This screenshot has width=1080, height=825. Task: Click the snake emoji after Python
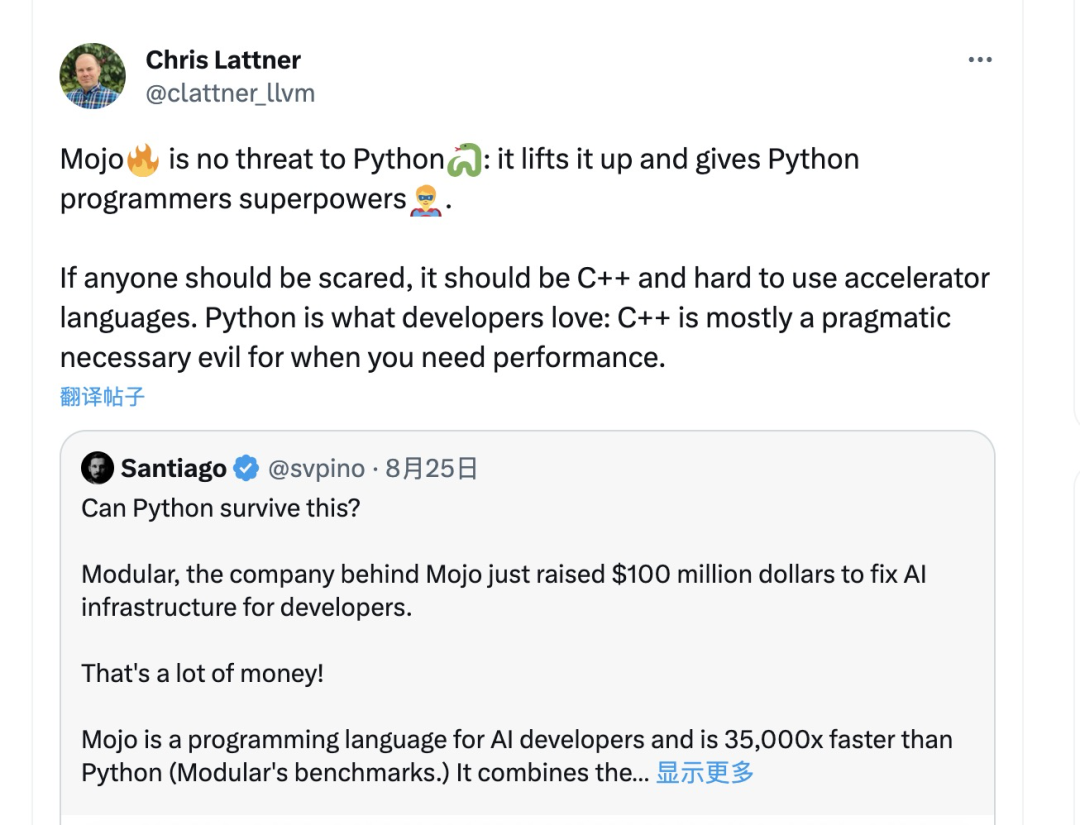(464, 160)
